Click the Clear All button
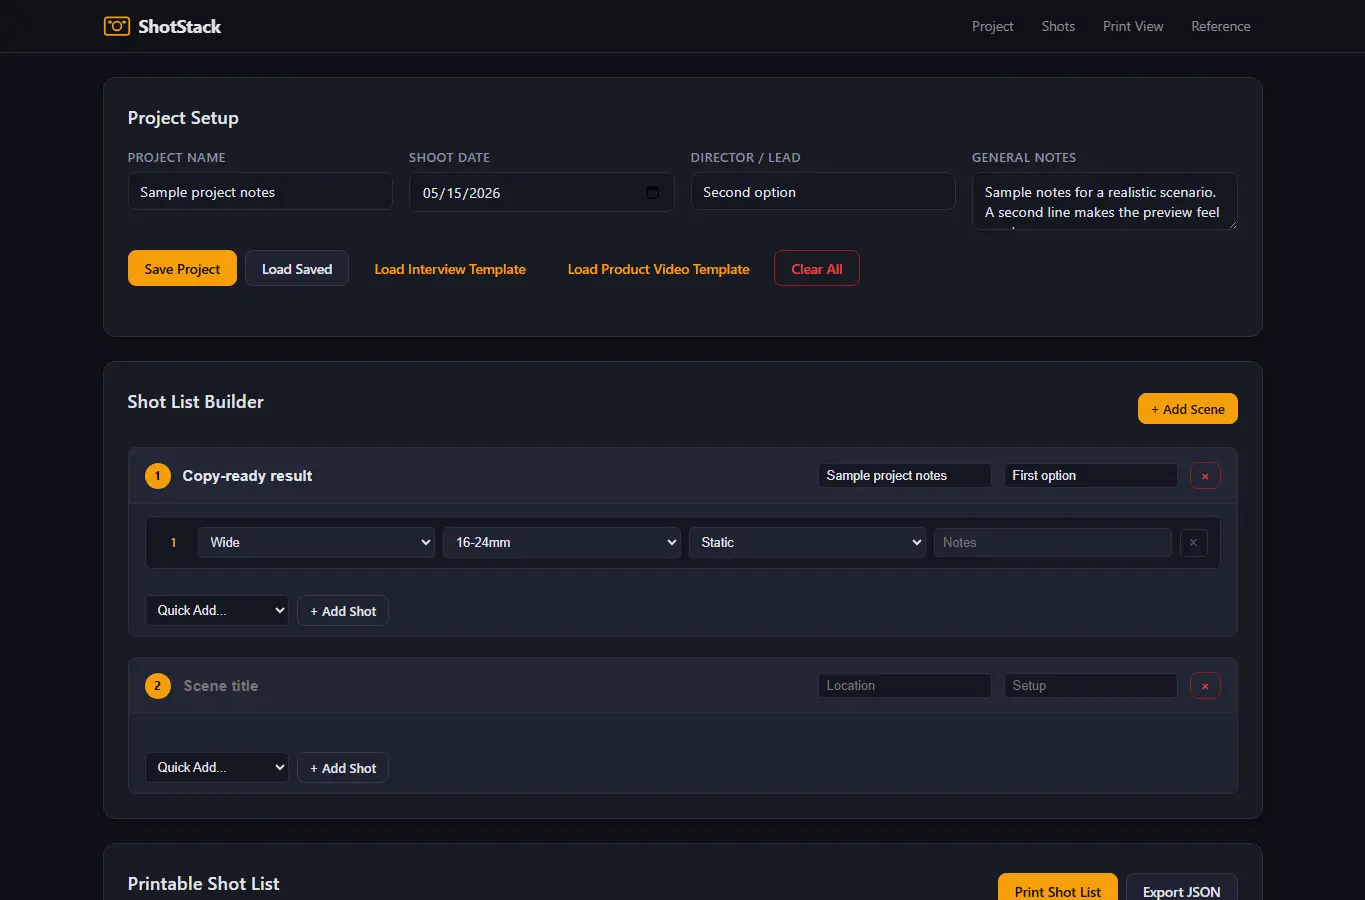The image size is (1365, 900). pos(817,268)
